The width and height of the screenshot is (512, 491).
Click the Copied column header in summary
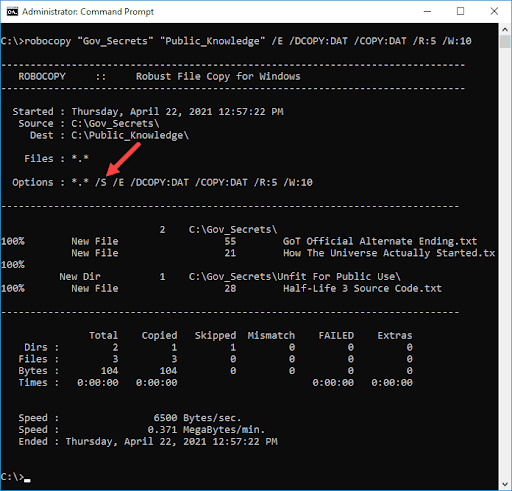click(x=159, y=335)
